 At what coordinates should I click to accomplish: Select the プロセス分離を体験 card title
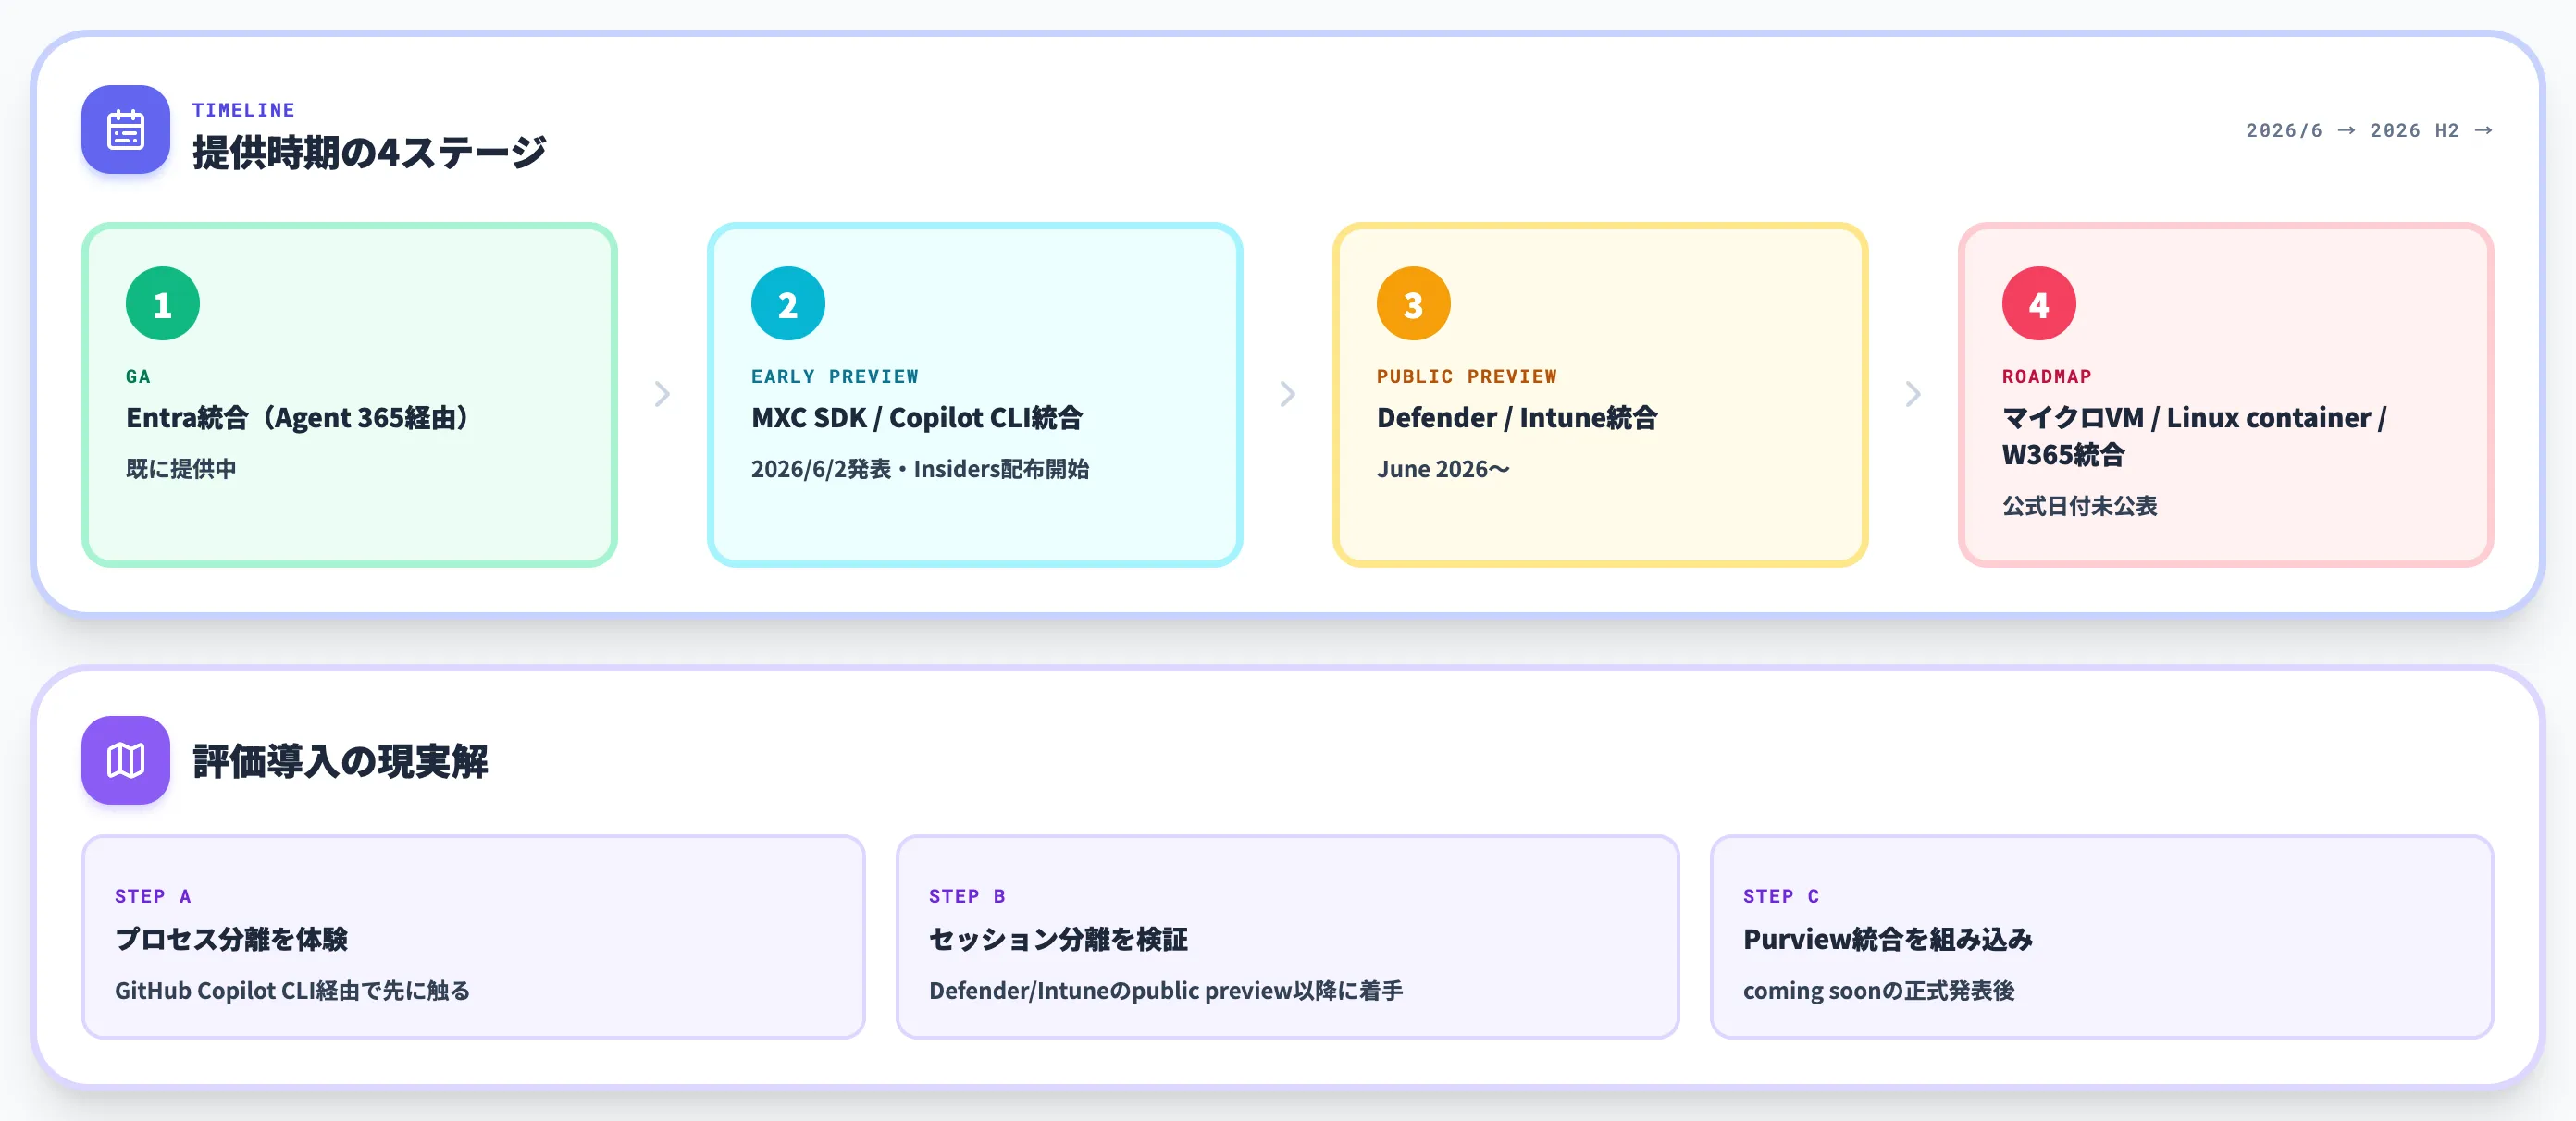point(231,940)
